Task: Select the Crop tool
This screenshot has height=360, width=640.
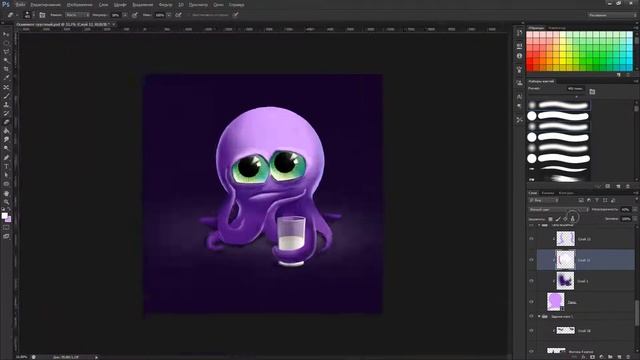Action: click(x=6, y=69)
